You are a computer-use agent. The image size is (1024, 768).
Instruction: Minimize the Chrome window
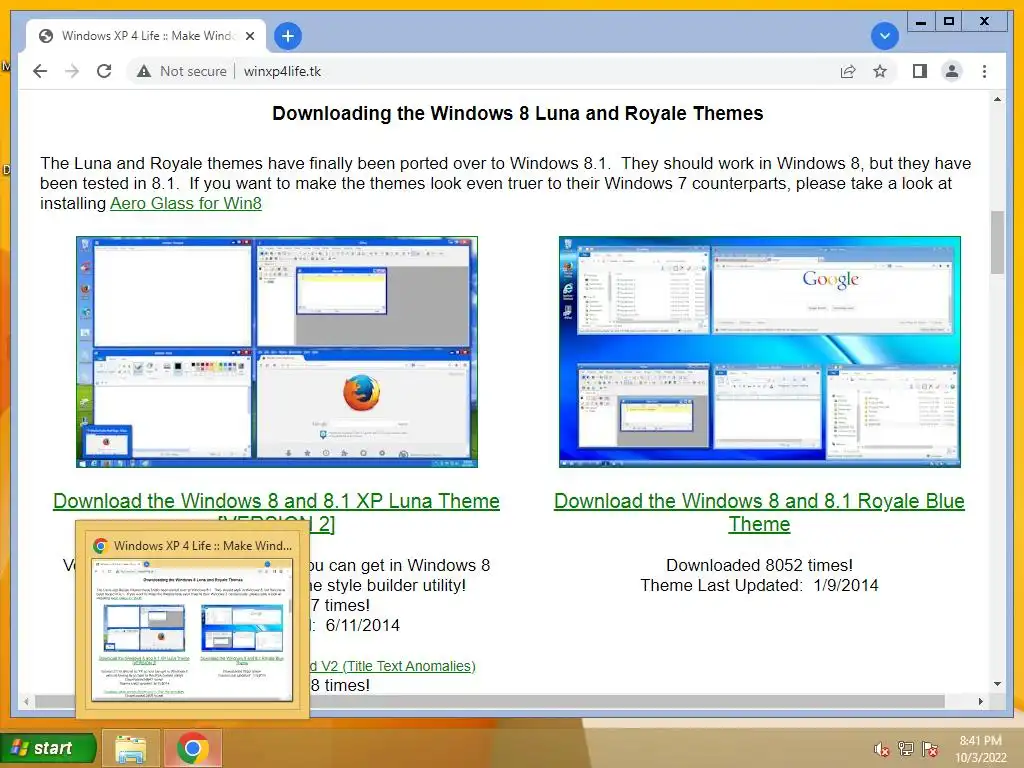(921, 22)
